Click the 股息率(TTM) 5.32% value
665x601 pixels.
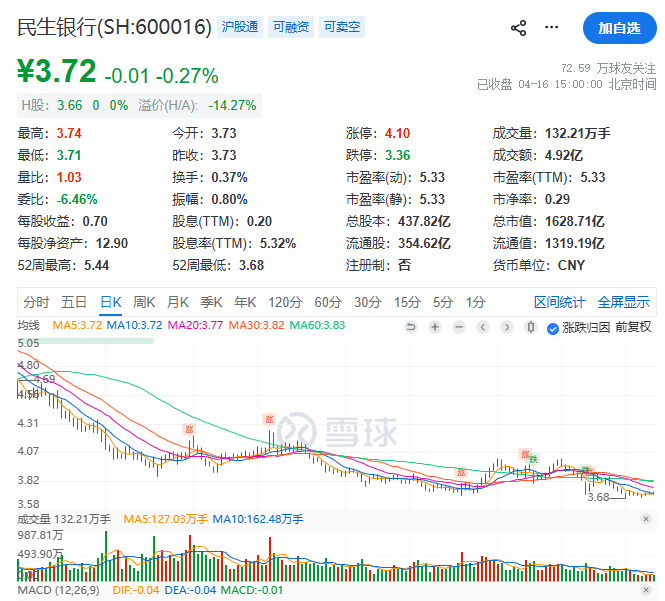[278, 243]
